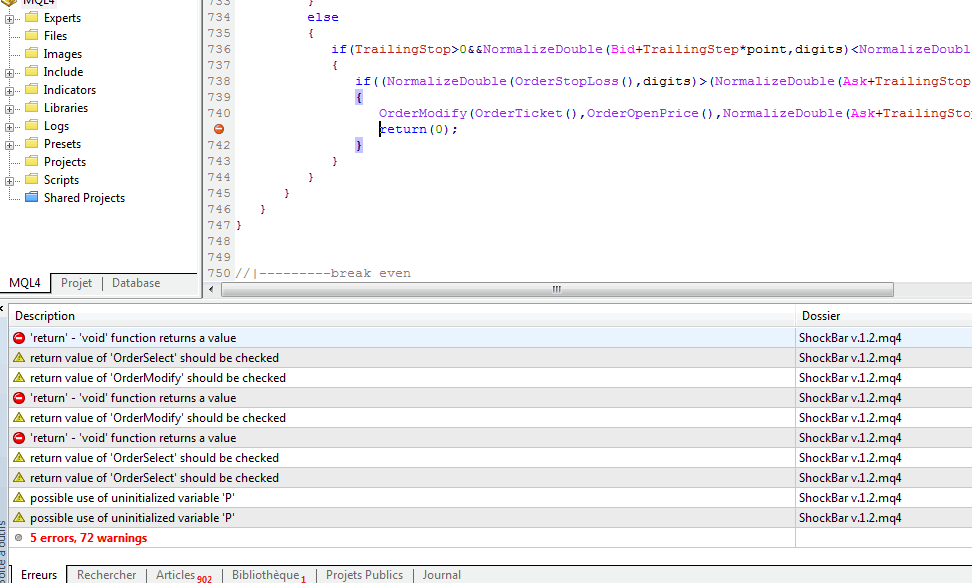This screenshot has height=583, width=972.
Task: Click the Images folder icon
Action: [31, 54]
